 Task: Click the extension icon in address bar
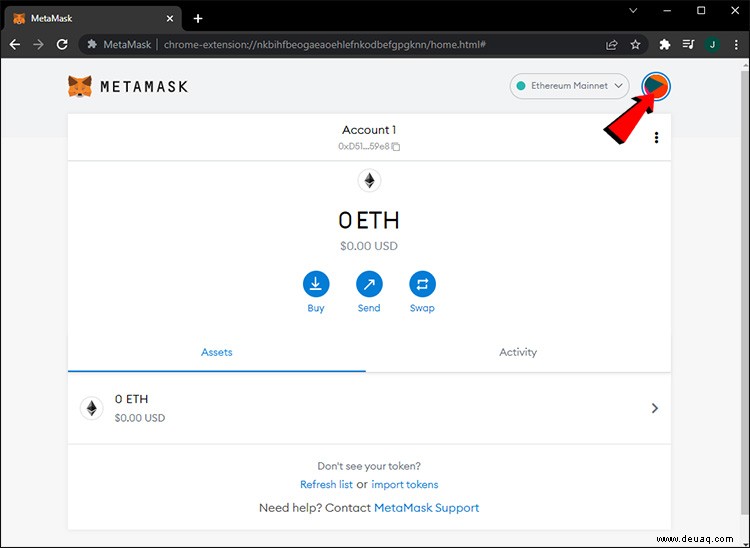tap(92, 44)
